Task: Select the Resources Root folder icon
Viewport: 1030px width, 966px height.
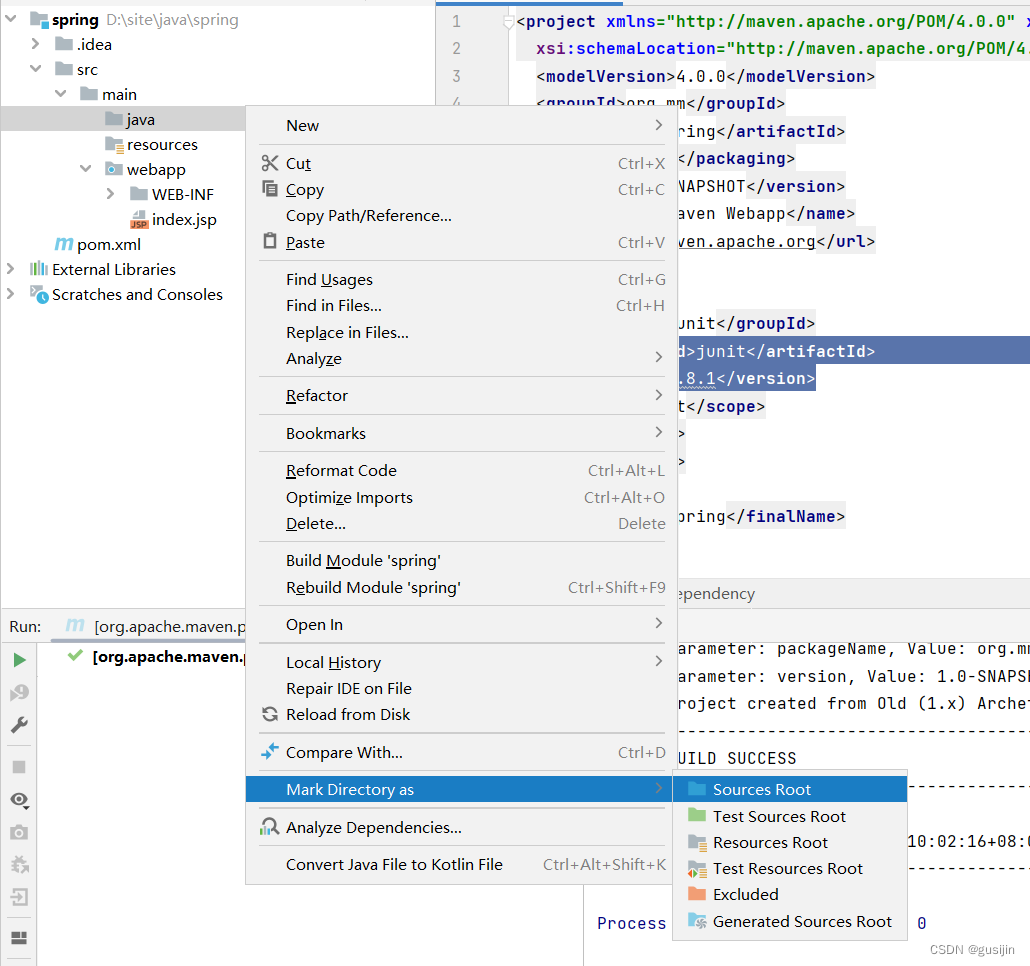Action: click(696, 842)
